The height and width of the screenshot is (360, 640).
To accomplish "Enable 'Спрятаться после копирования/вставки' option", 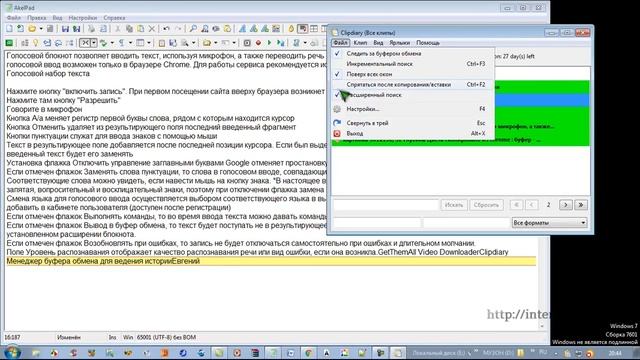I will (413, 84).
